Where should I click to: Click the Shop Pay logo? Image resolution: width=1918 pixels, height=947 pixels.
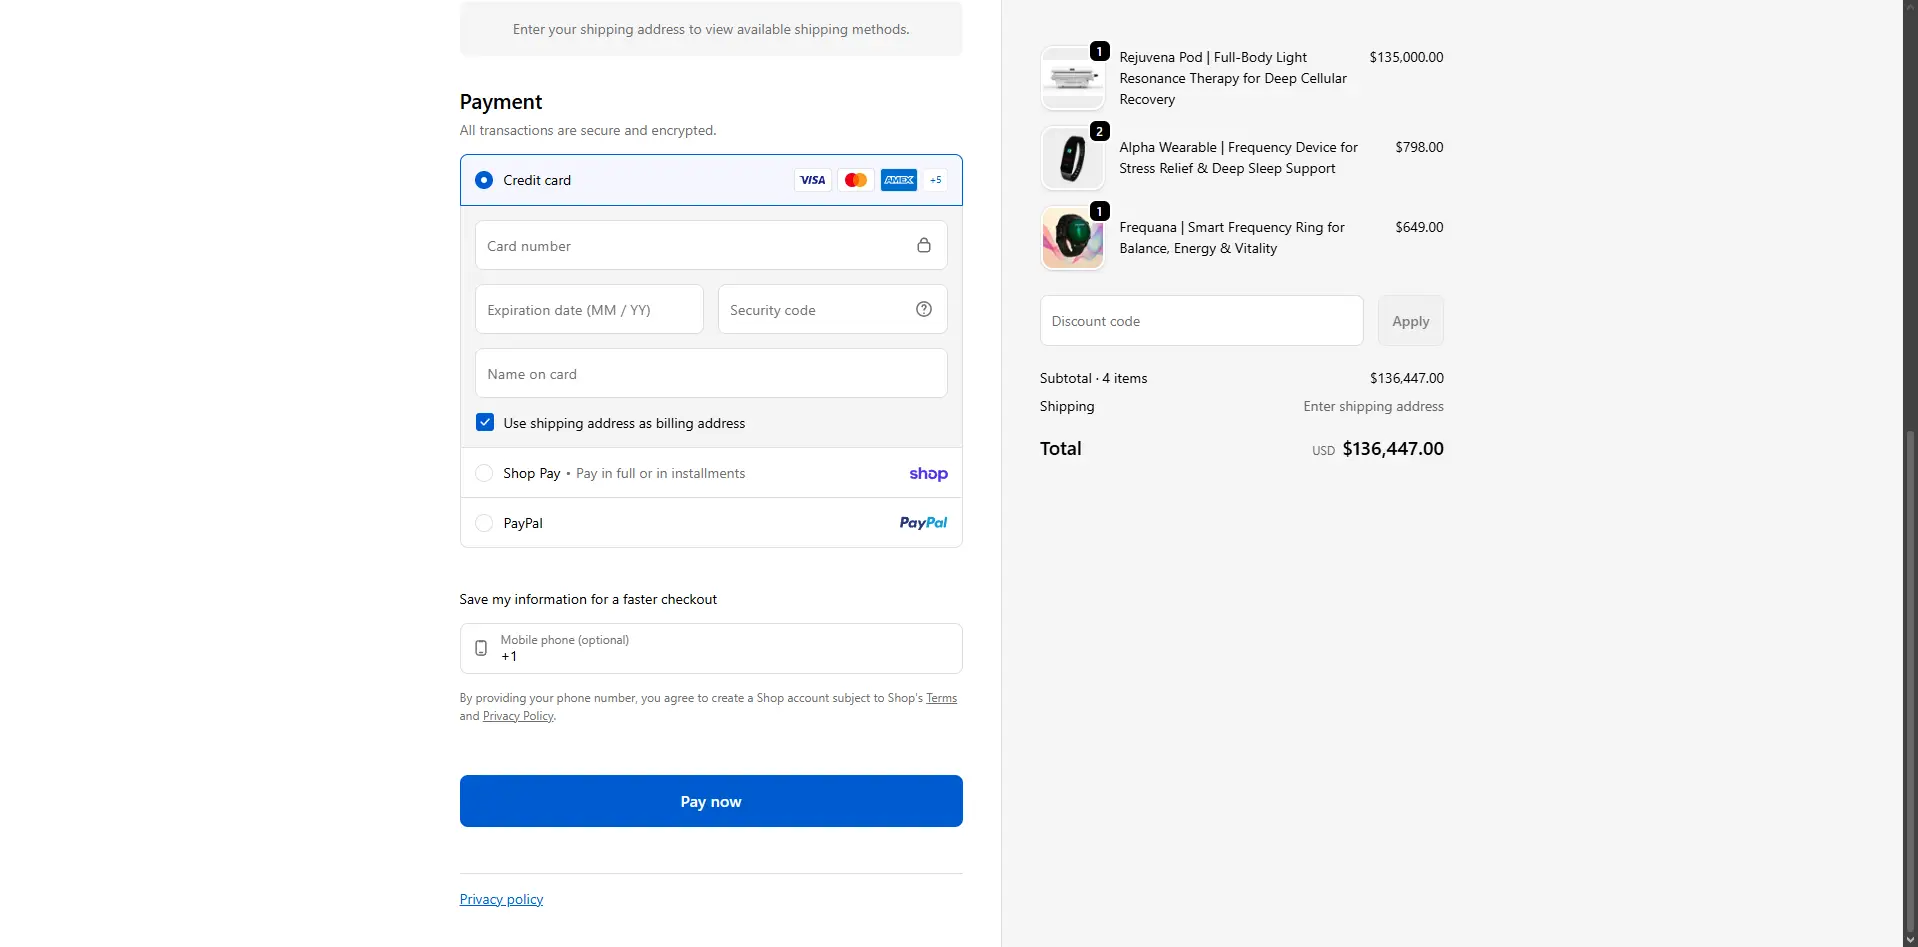tap(927, 473)
